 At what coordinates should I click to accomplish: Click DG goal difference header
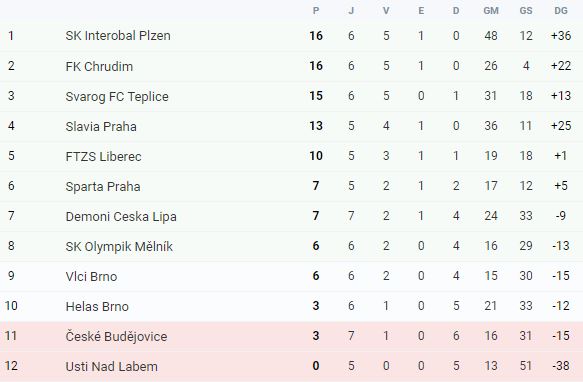(x=561, y=11)
